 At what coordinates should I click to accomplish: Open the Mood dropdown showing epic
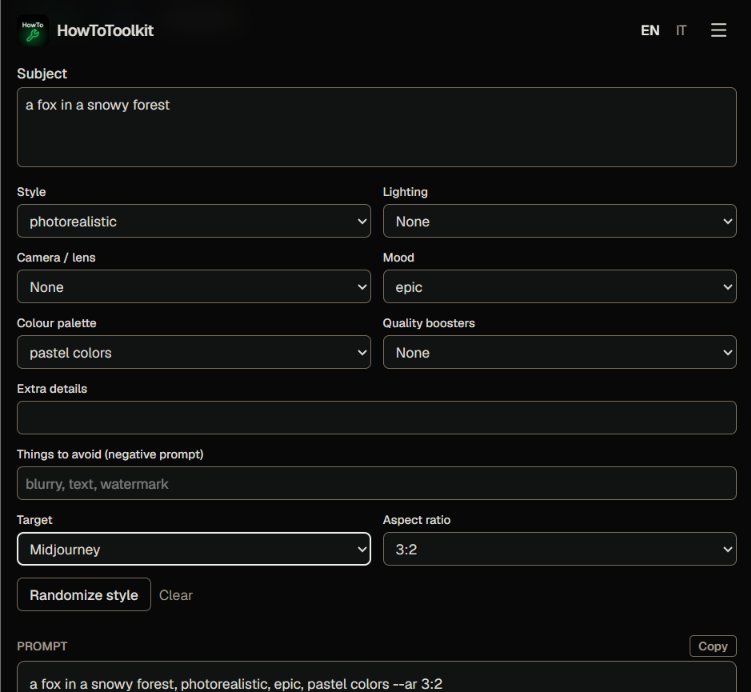tap(559, 286)
